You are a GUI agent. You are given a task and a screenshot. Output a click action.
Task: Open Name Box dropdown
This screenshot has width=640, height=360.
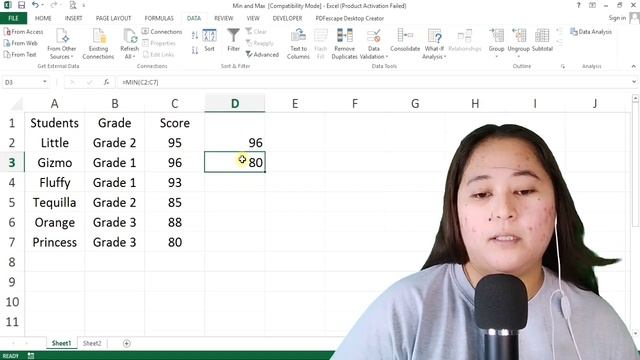44,82
